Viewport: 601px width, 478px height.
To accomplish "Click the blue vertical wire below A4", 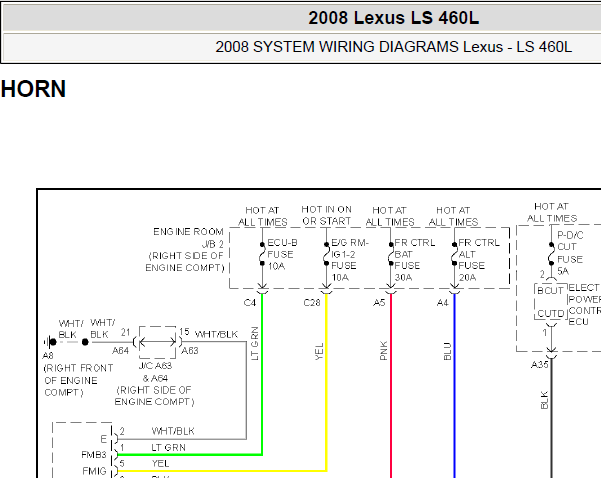I will 455,387.
